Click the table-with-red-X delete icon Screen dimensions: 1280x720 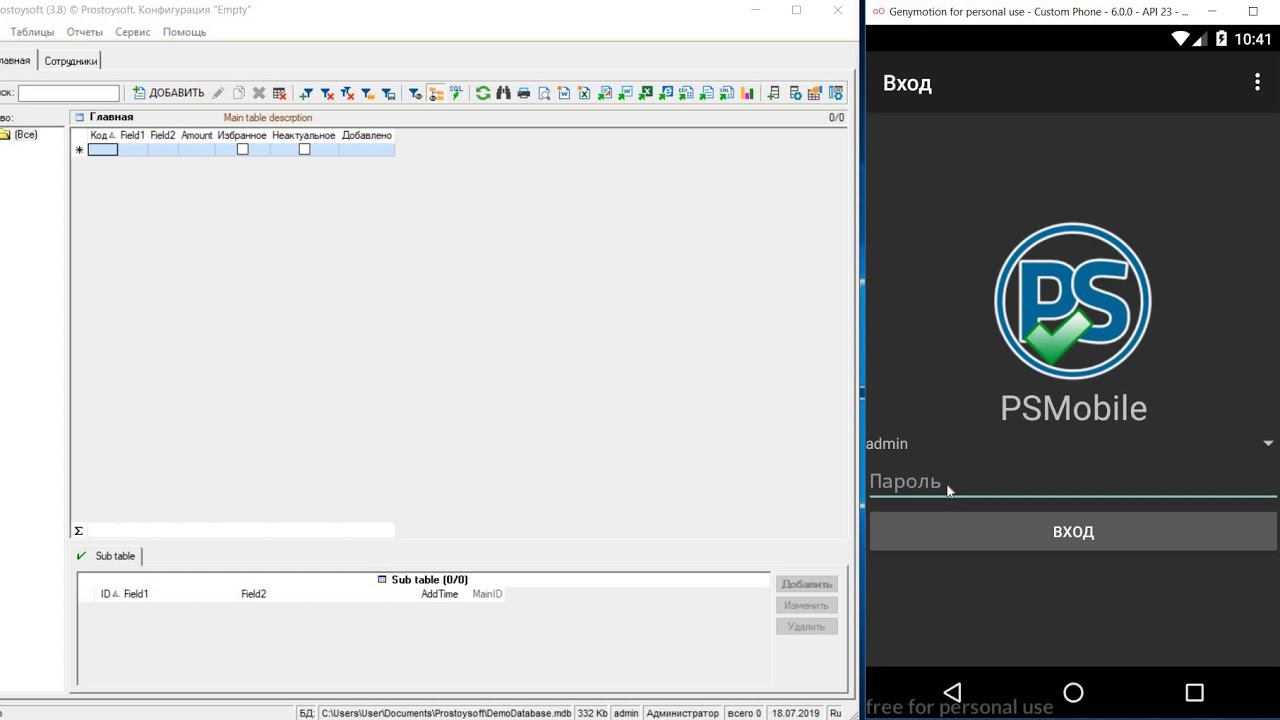(280, 93)
